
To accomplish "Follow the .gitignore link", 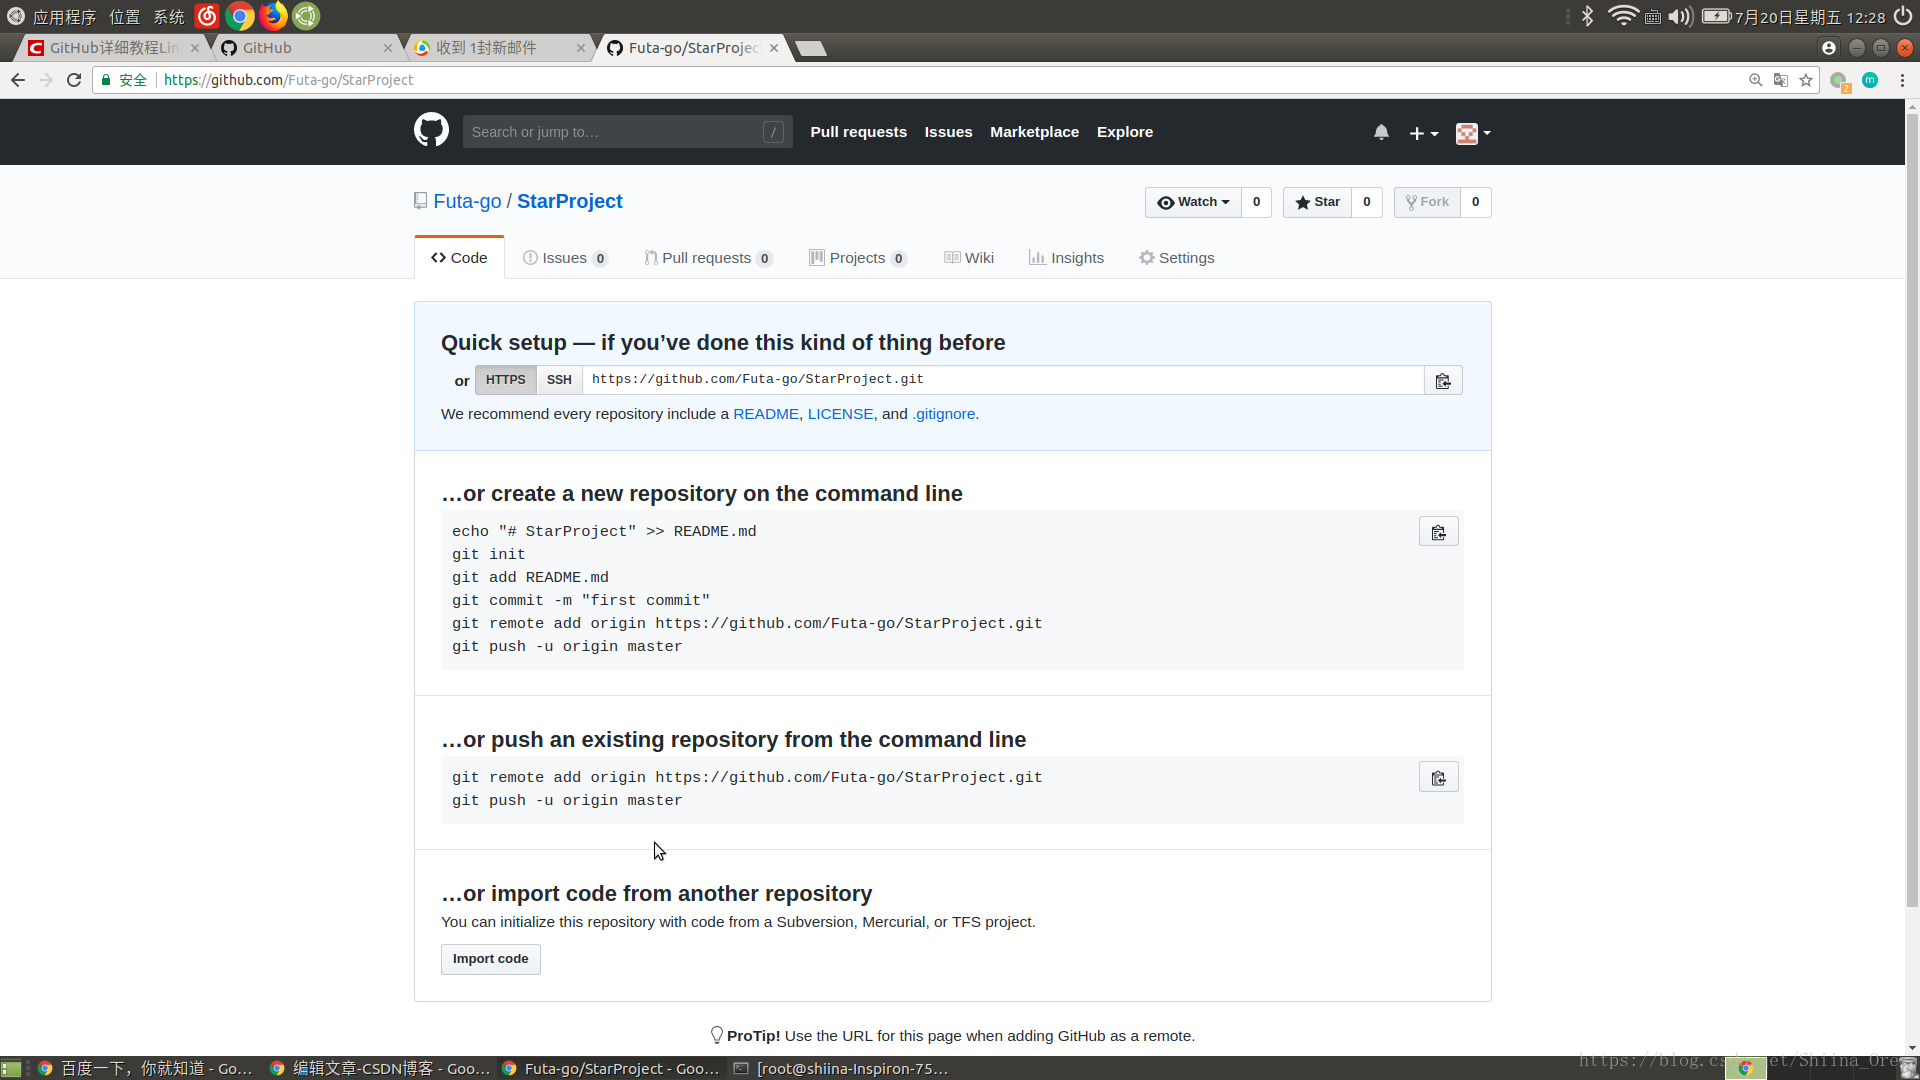I will (x=943, y=414).
